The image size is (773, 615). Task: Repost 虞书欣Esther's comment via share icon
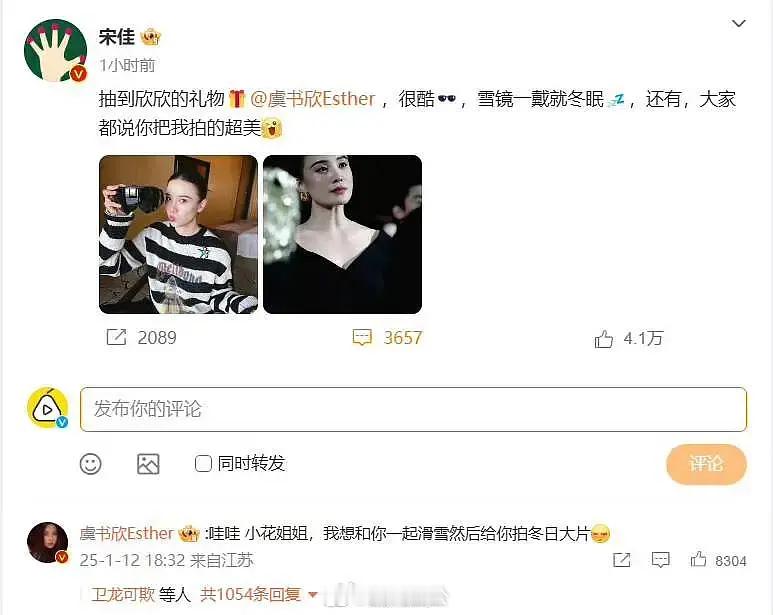tap(621, 560)
